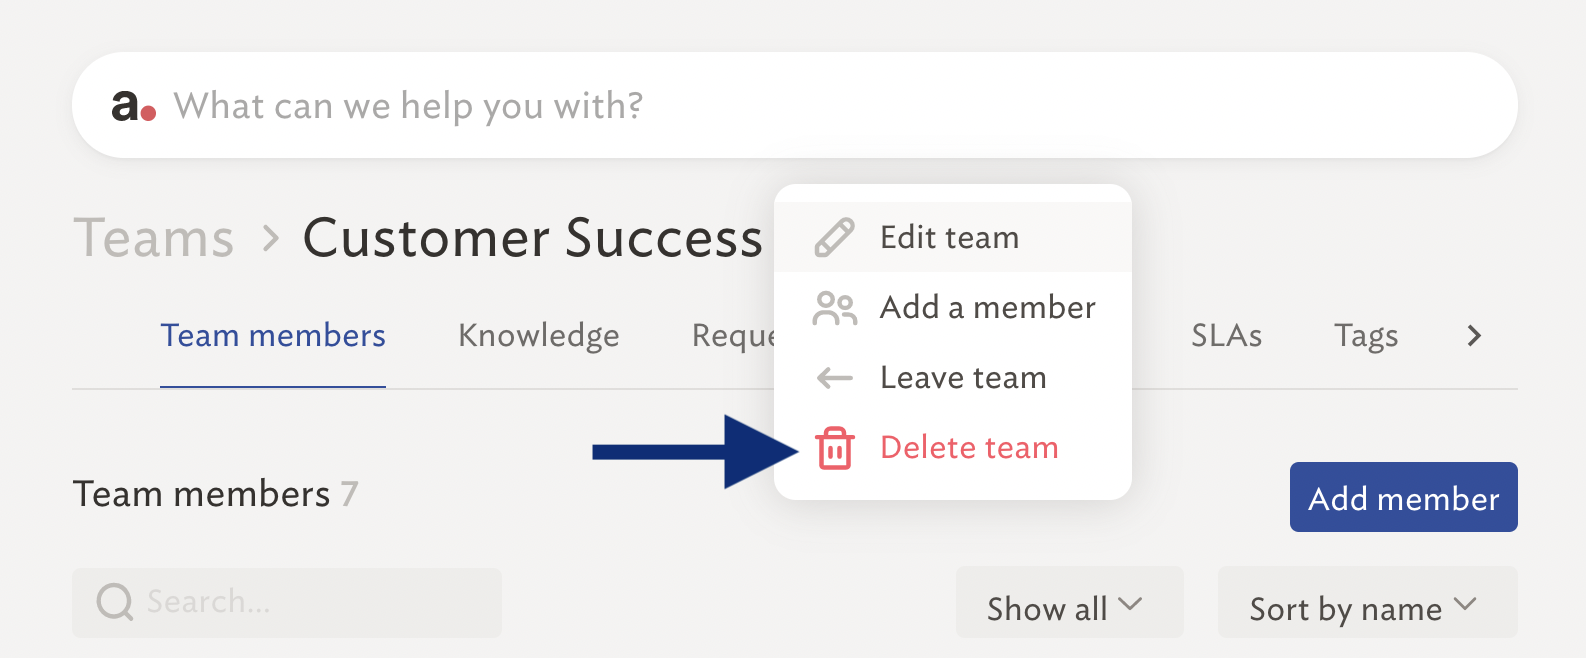Click the red trash icon for Delete team
Image resolution: width=1586 pixels, height=658 pixels.
(834, 448)
